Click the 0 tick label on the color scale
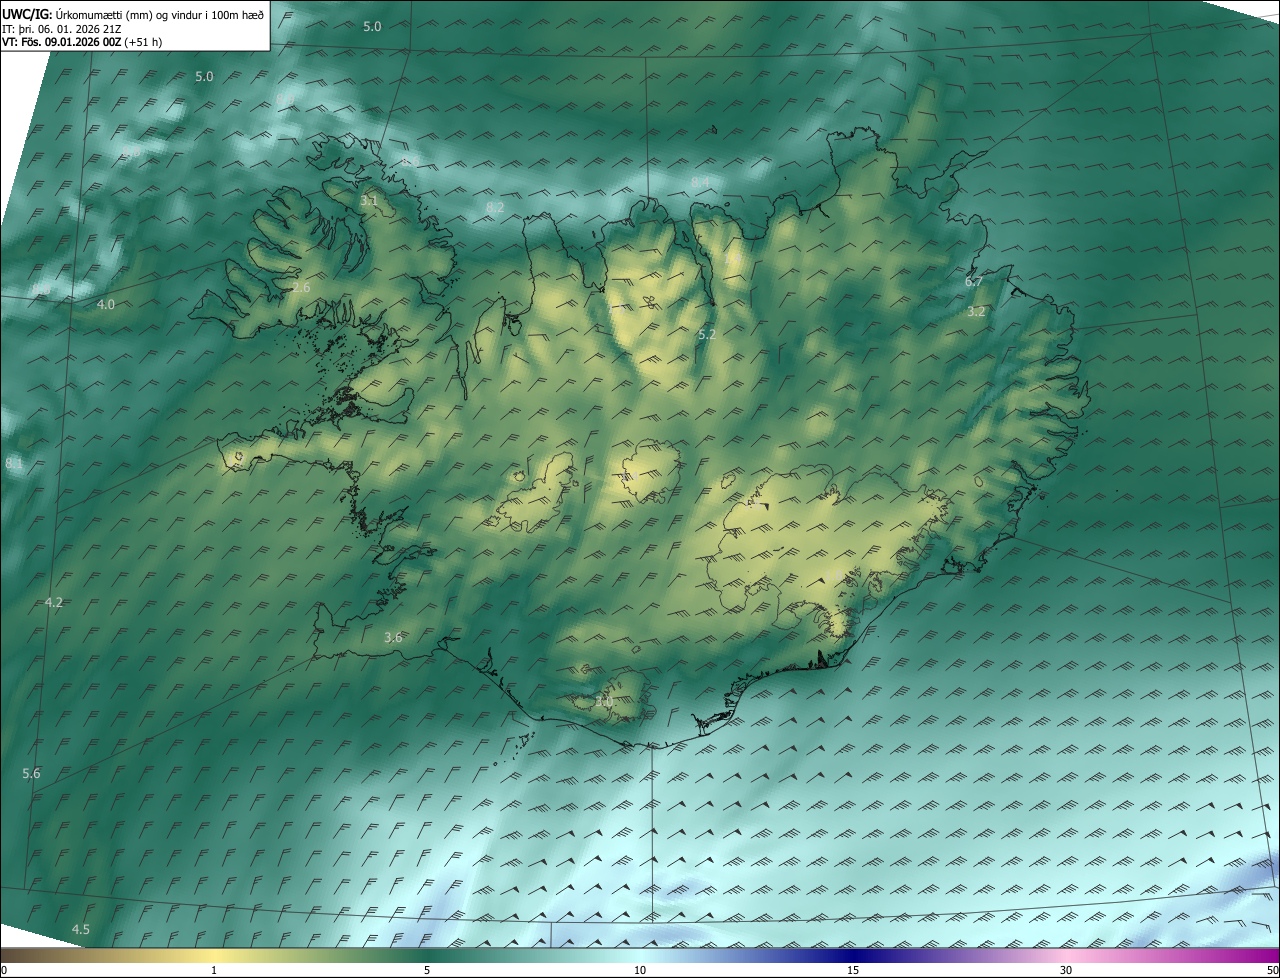 [x=4, y=970]
